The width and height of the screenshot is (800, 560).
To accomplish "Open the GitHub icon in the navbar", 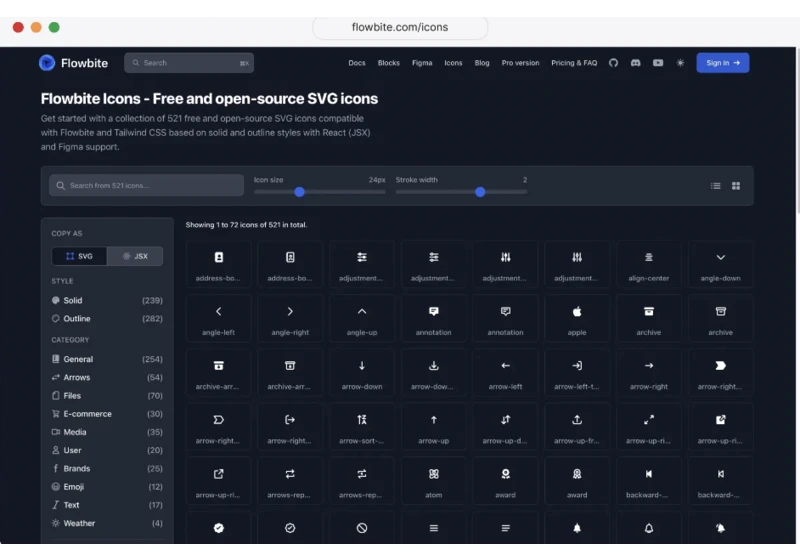I will 613,63.
